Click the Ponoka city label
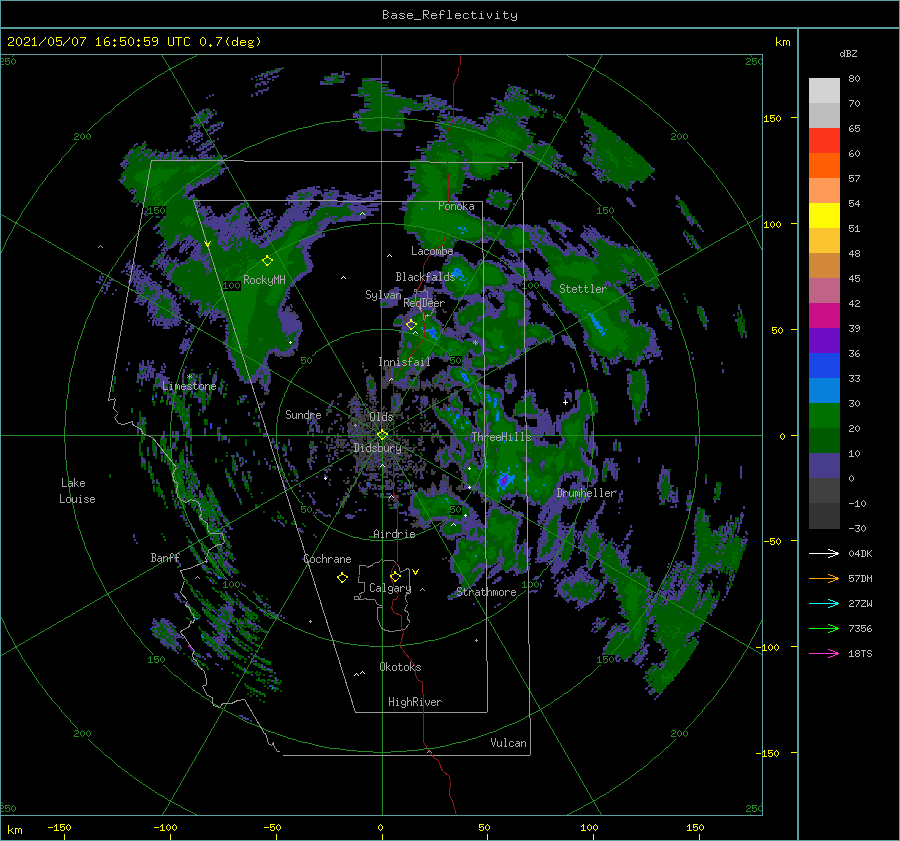 click(x=456, y=206)
